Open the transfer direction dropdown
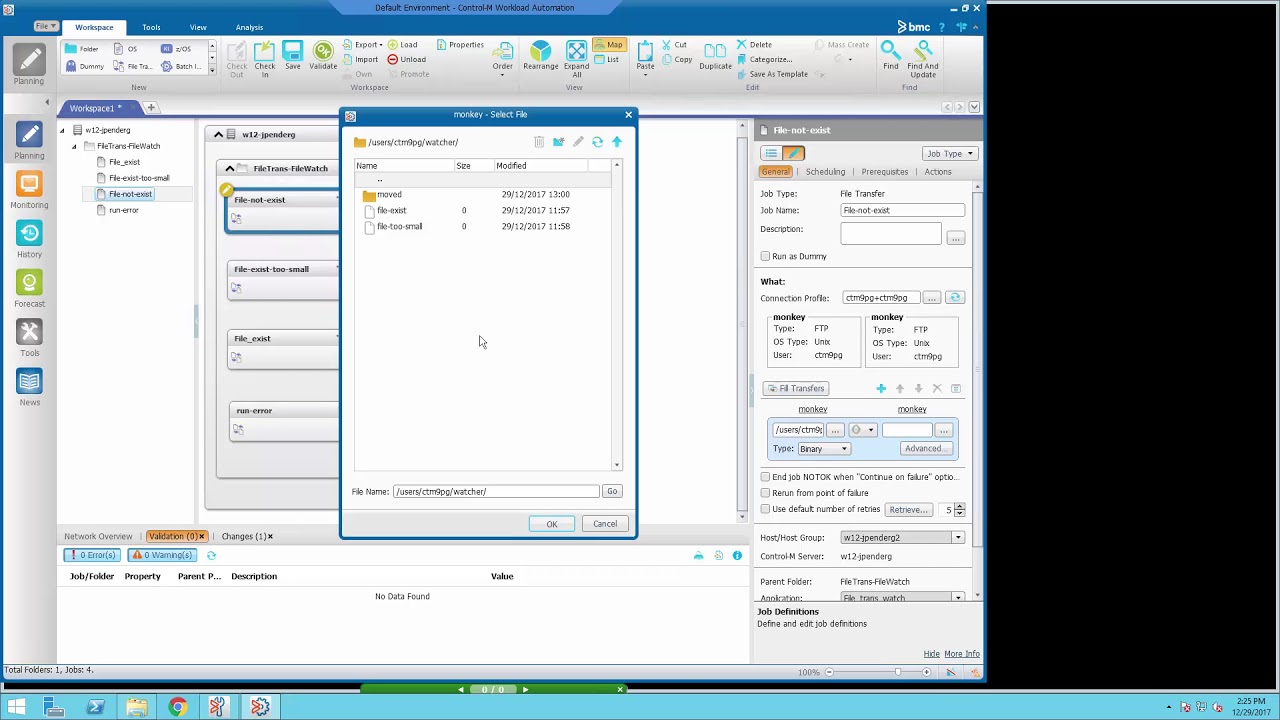 coord(863,430)
